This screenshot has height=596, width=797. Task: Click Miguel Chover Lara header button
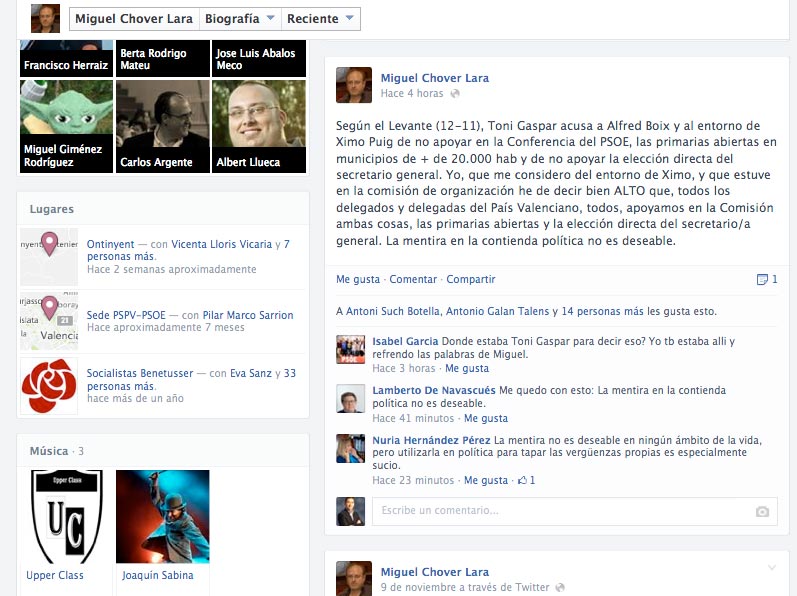coord(134,19)
